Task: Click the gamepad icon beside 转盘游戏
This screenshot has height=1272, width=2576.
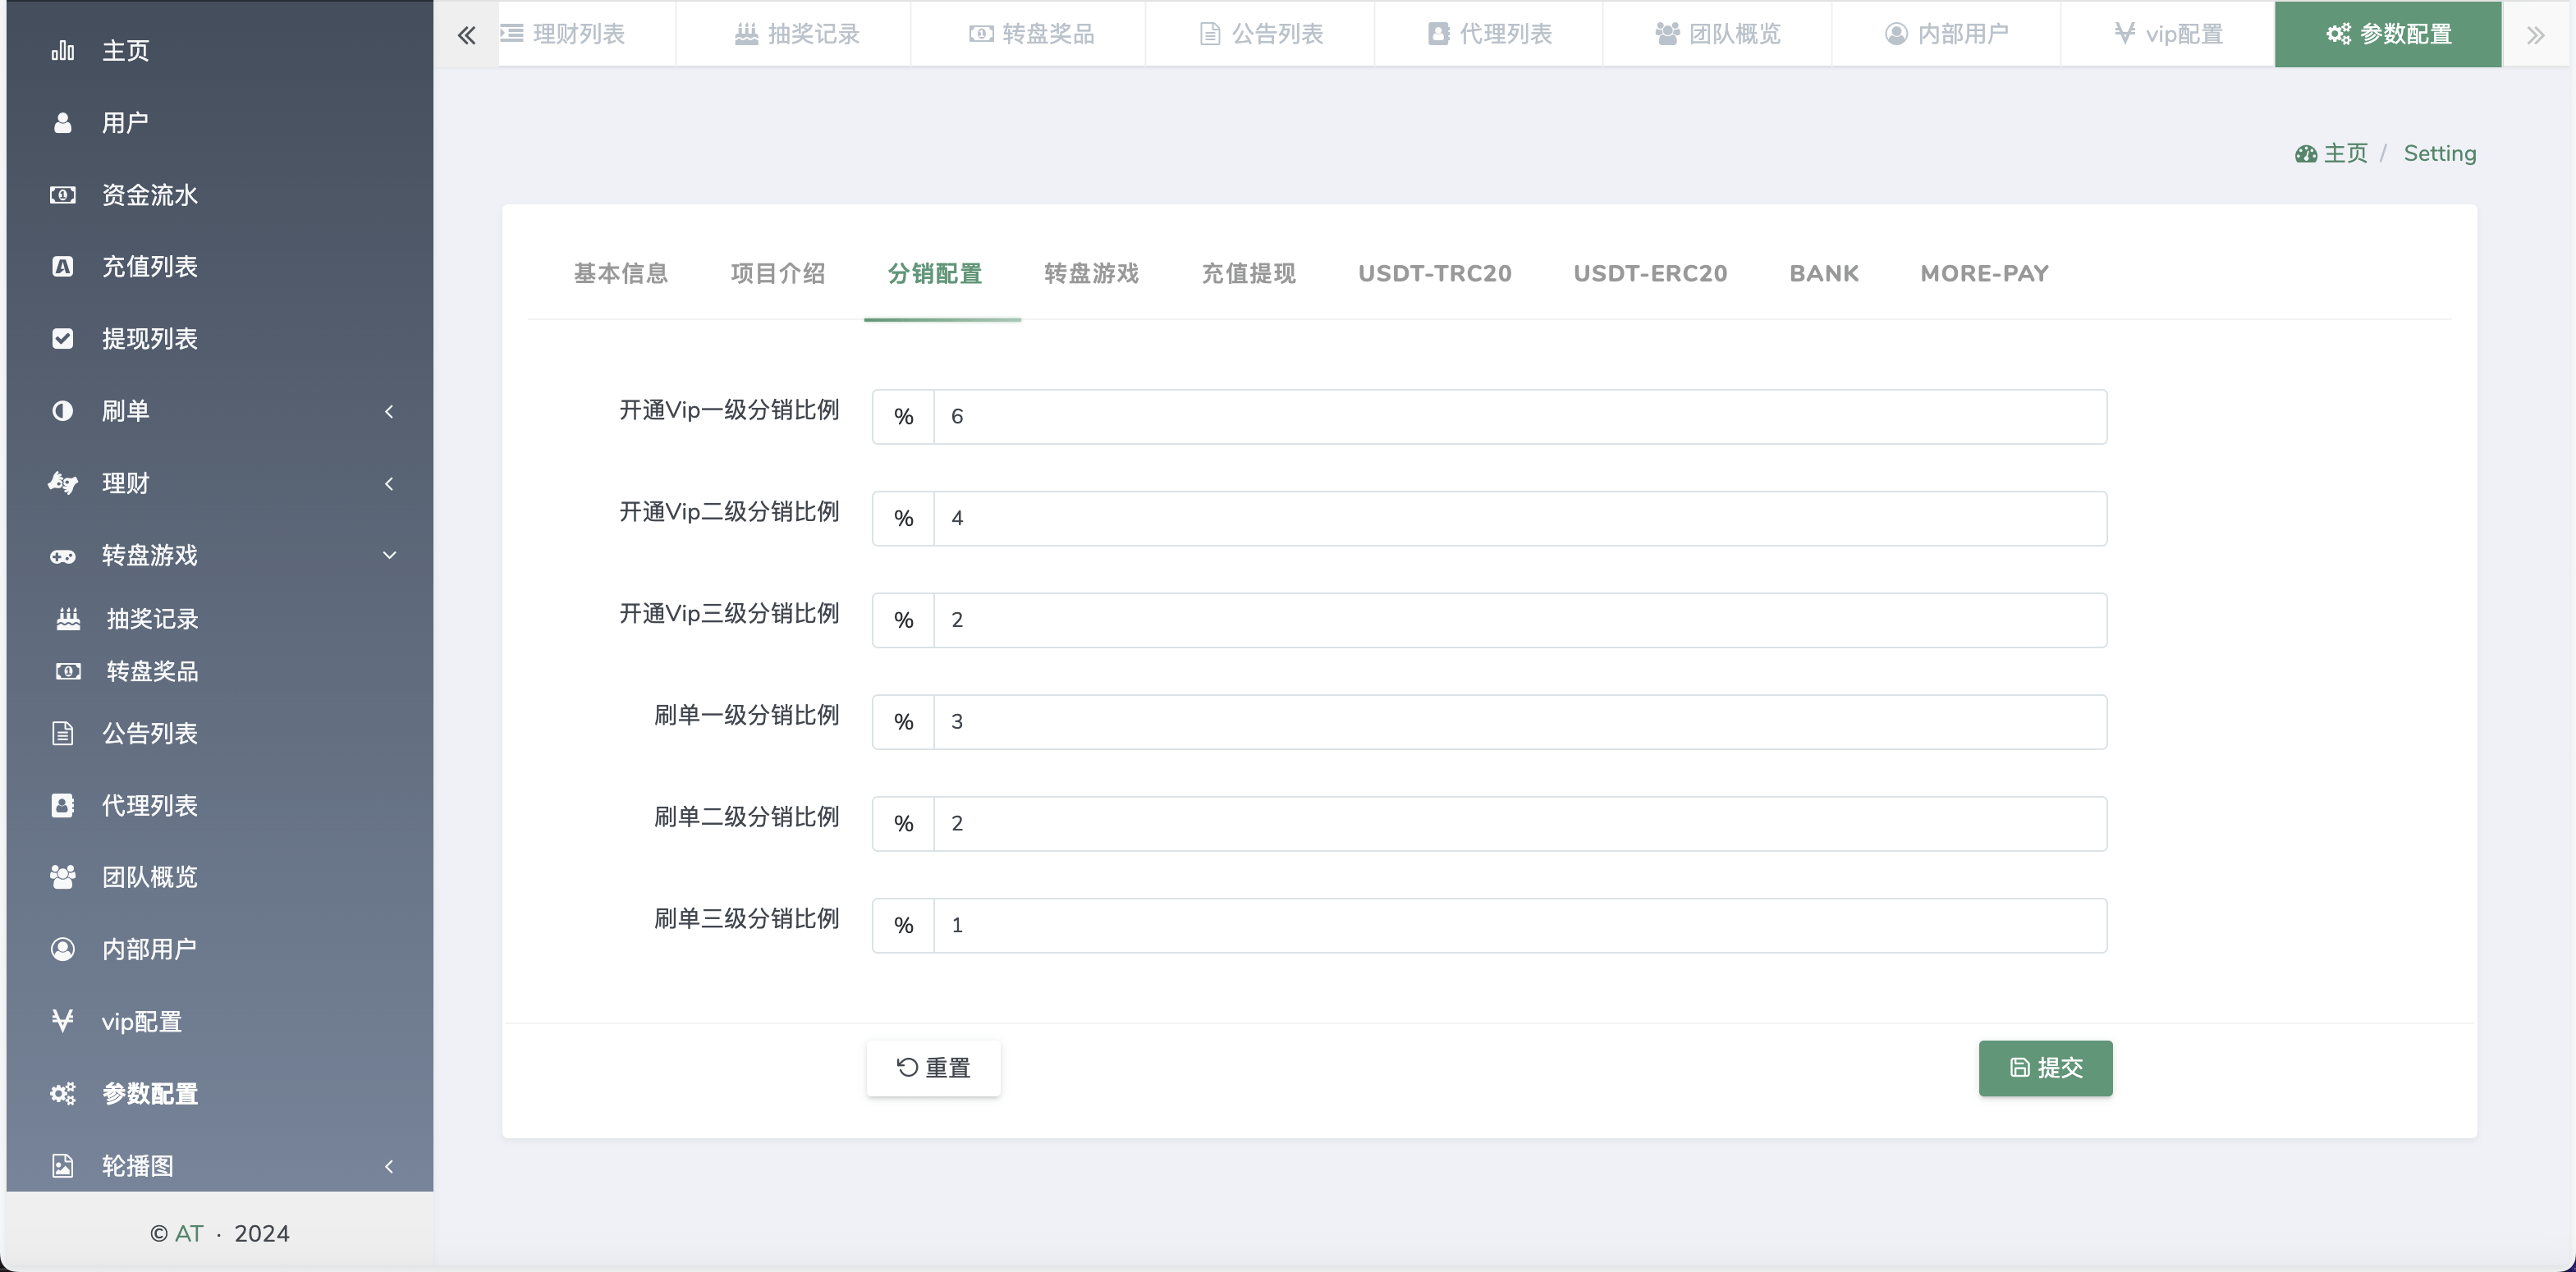Action: pyautogui.click(x=62, y=556)
